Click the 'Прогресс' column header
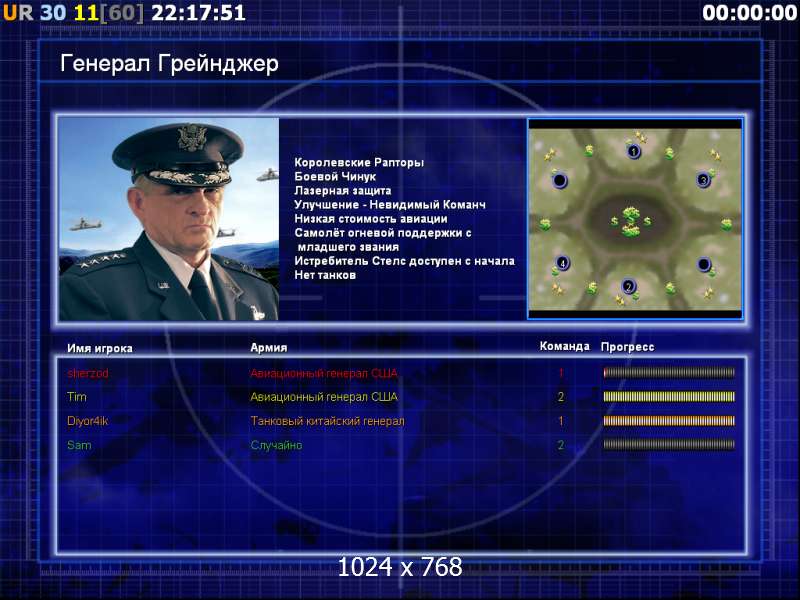 627,347
